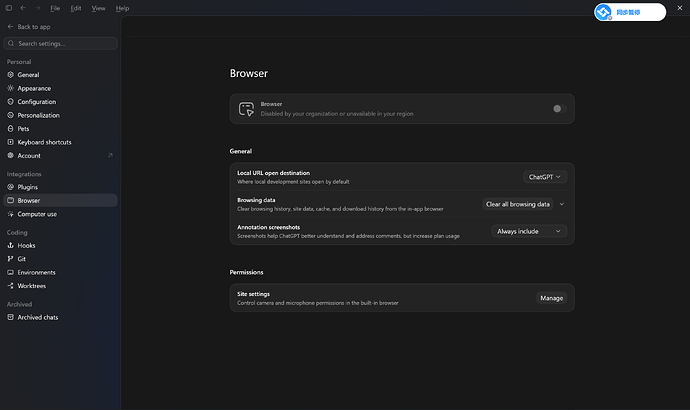Click the Plugins icon in sidebar
This screenshot has width=690, height=410.
(11, 187)
